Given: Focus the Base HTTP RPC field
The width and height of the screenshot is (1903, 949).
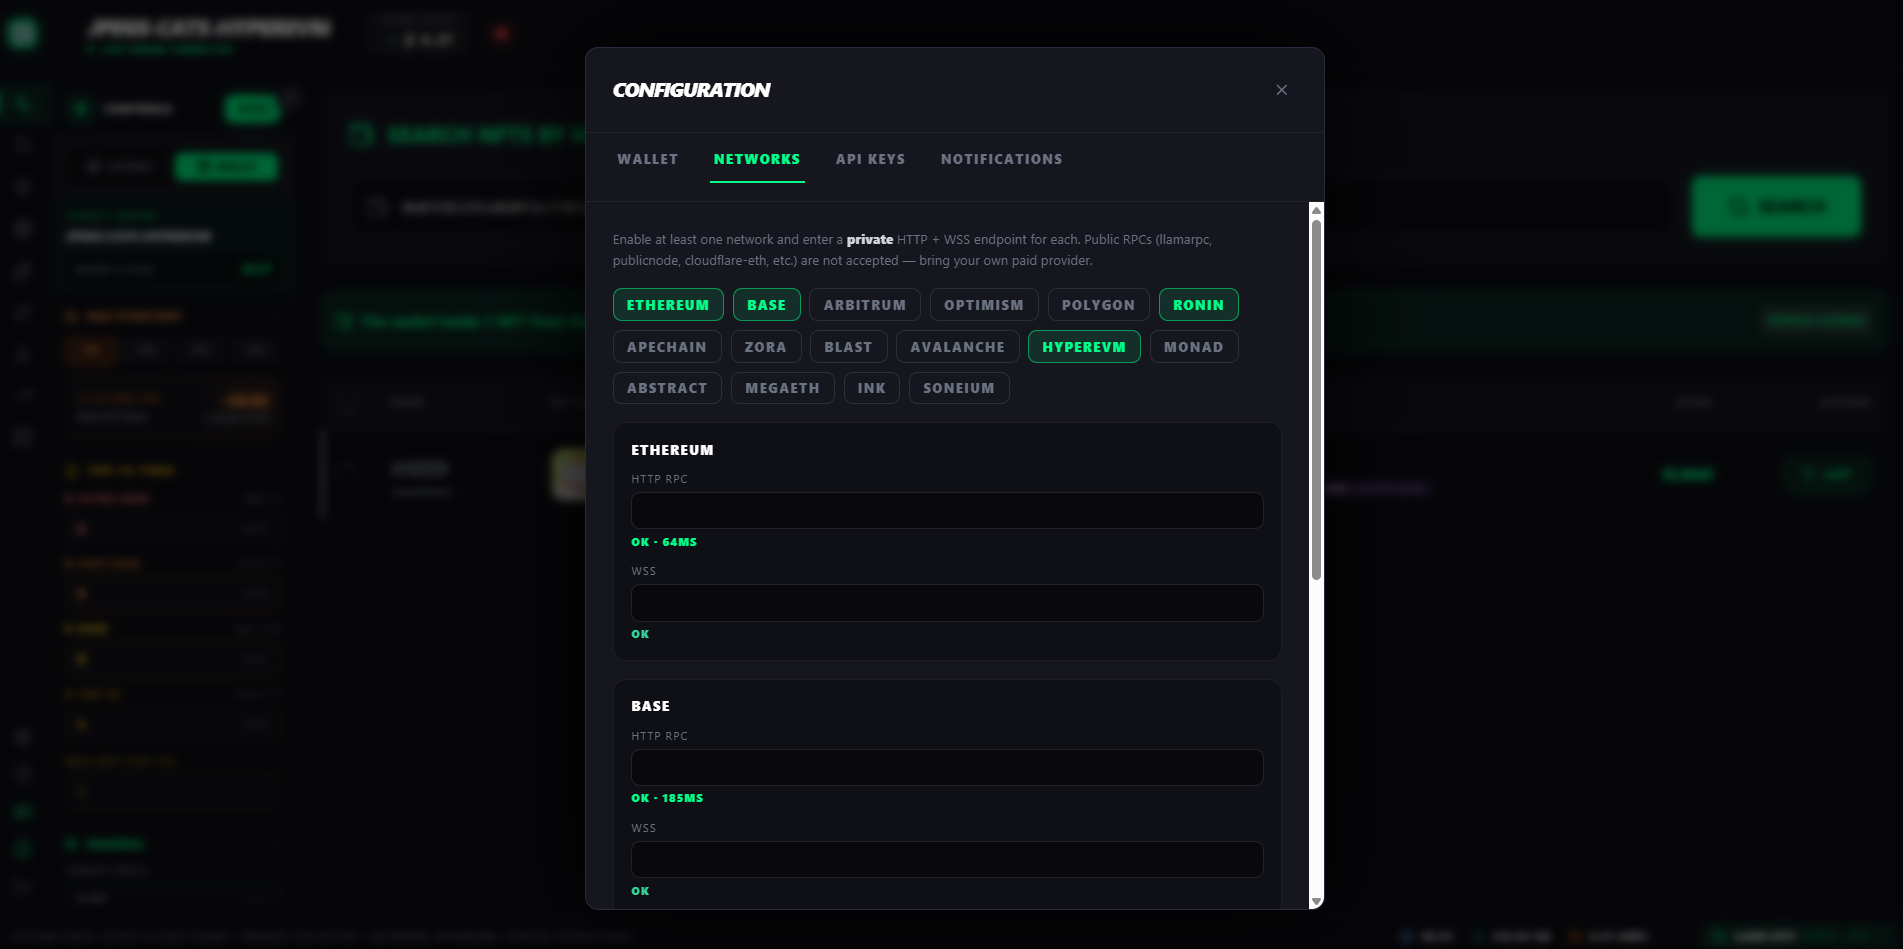Looking at the screenshot, I should point(947,767).
